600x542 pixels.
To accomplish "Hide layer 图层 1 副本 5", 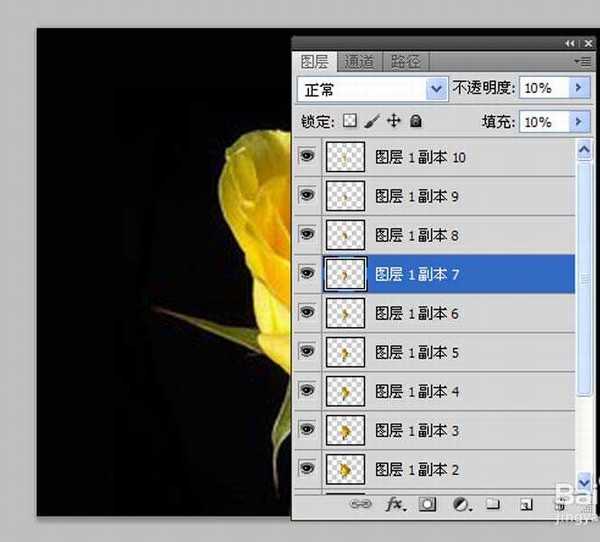I will [x=307, y=351].
